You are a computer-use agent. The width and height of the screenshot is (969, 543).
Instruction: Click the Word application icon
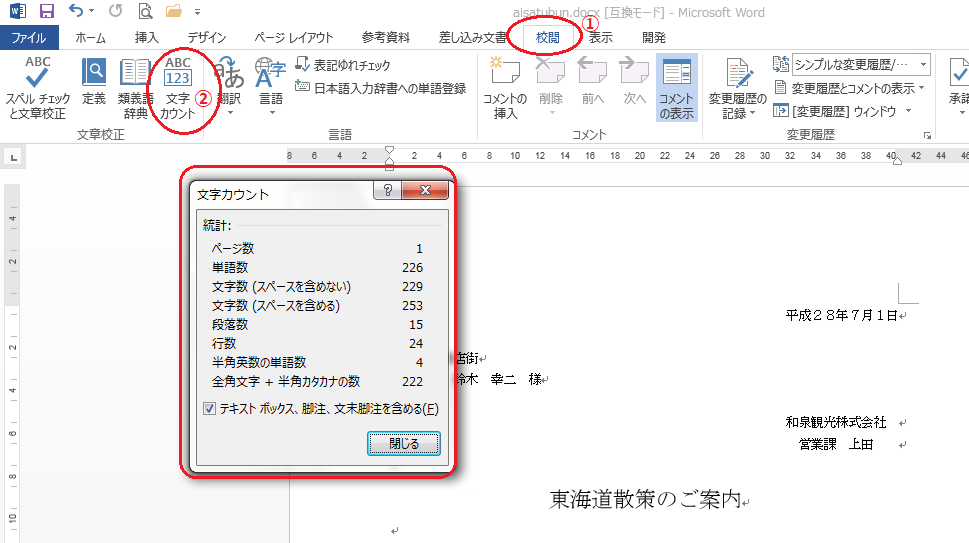click(17, 11)
